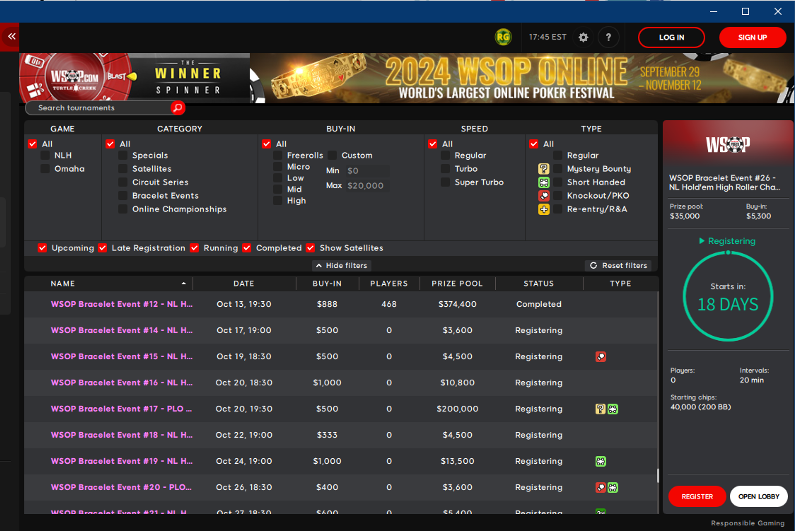Open the Responsible Gaming link
Image resolution: width=795 pixels, height=531 pixels.
[747, 523]
